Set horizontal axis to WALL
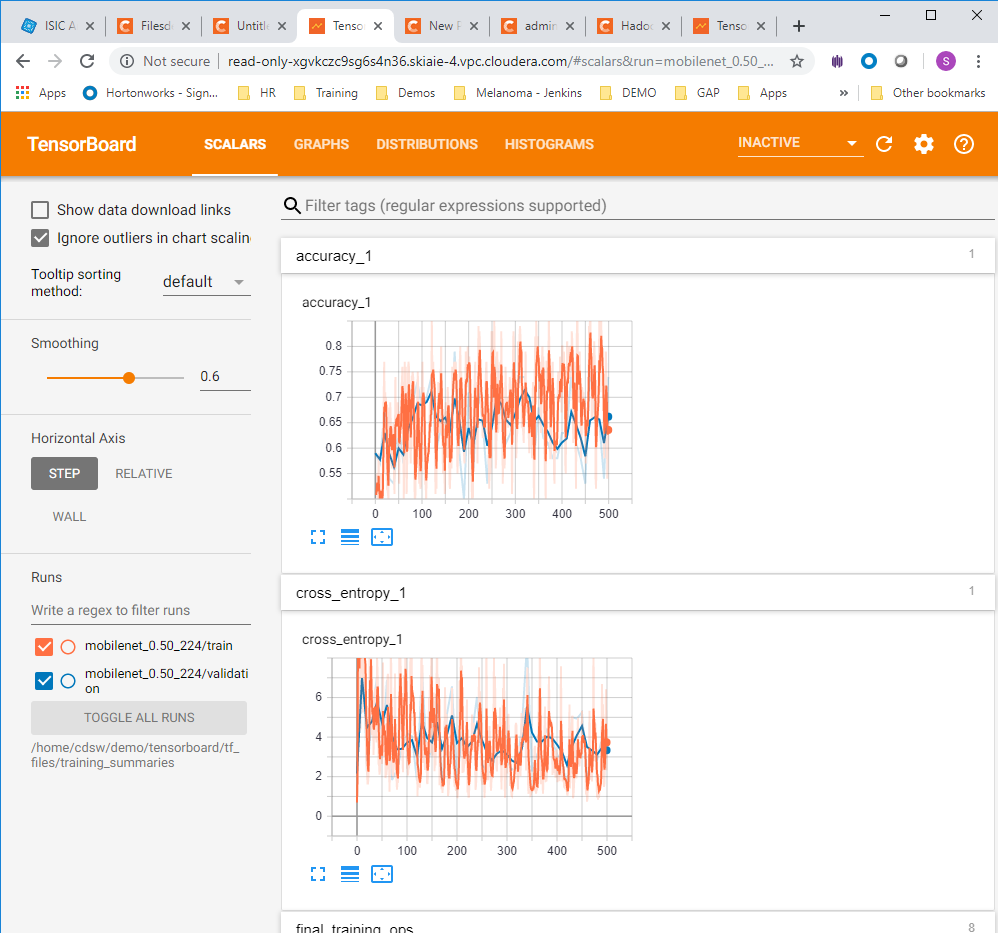 (69, 517)
